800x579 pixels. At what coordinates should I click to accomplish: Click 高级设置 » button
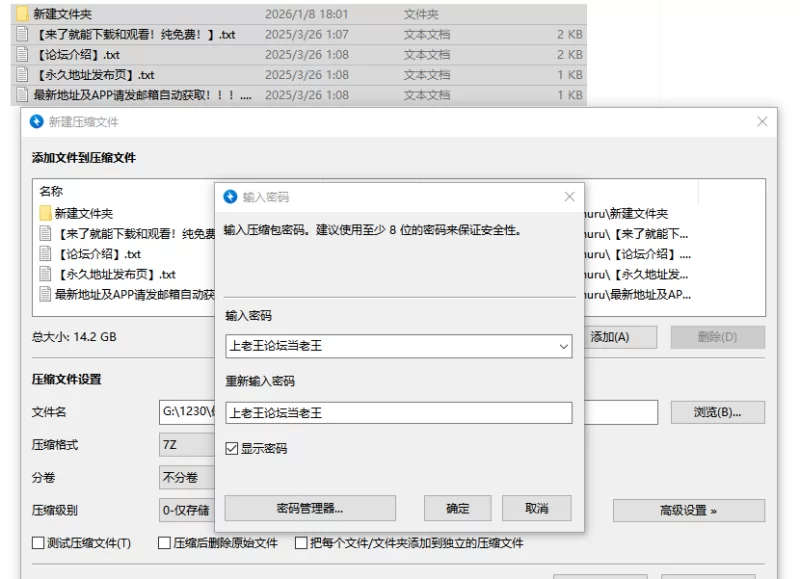point(688,511)
